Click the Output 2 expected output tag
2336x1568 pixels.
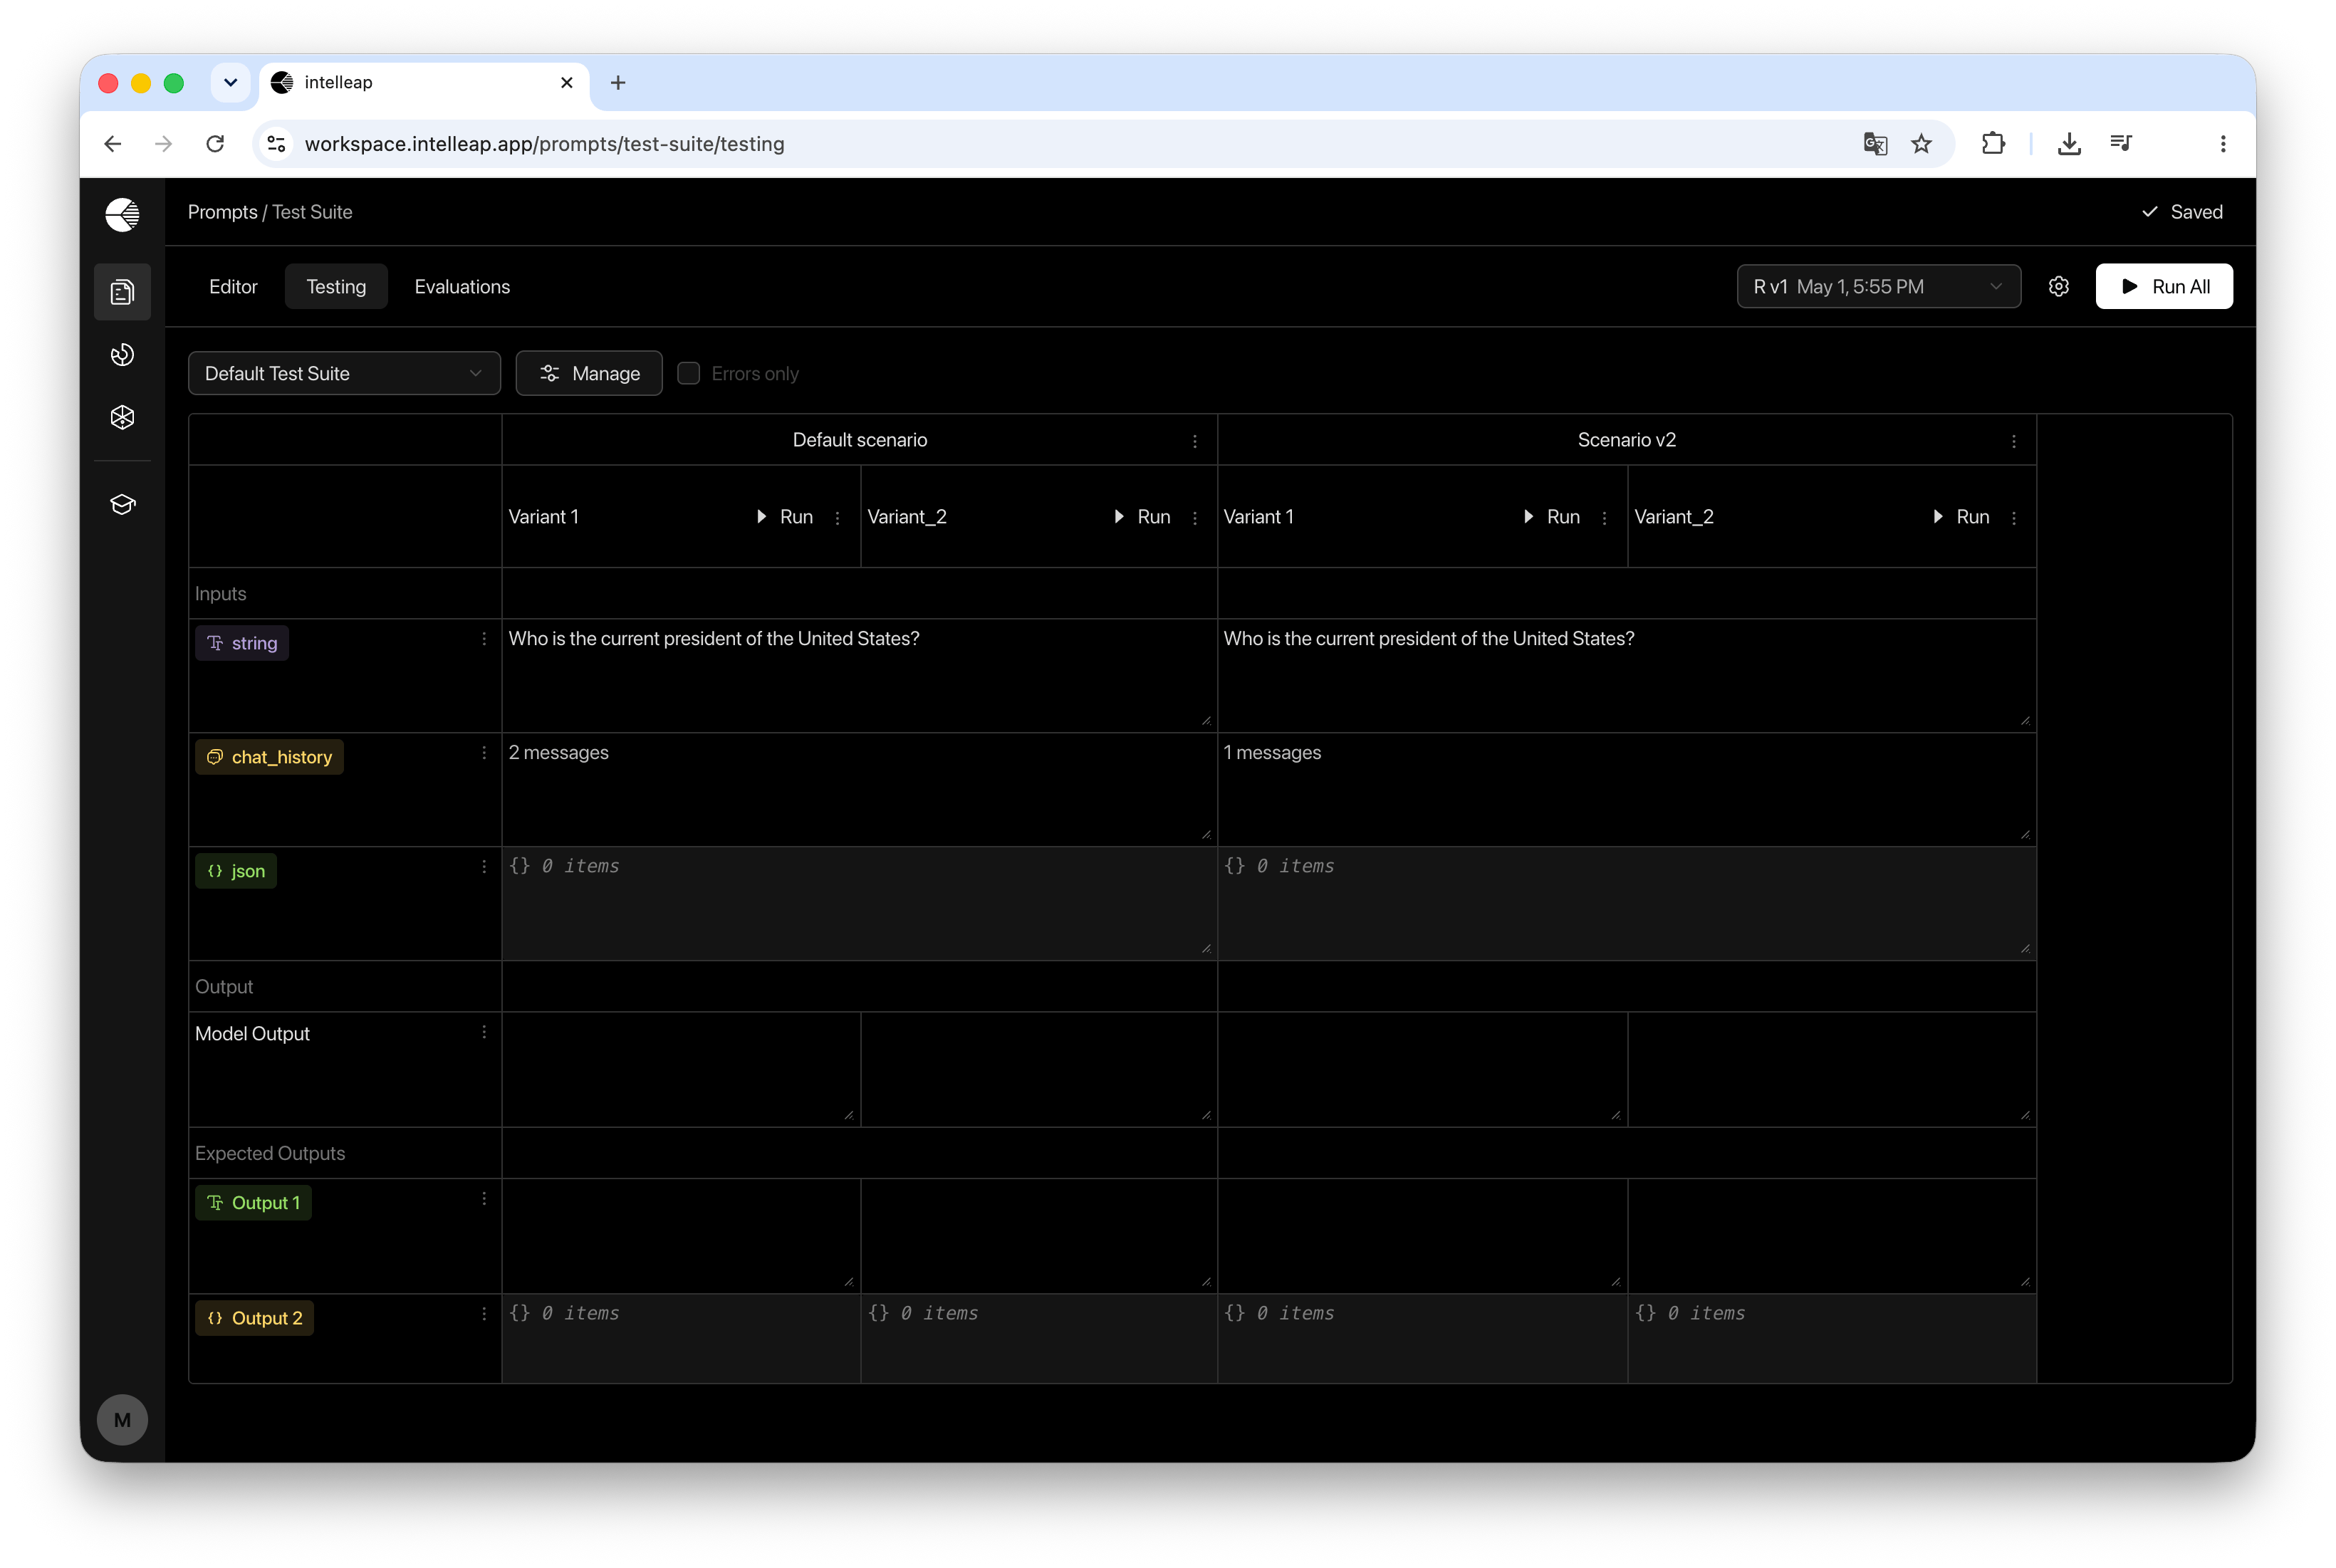[x=254, y=1318]
